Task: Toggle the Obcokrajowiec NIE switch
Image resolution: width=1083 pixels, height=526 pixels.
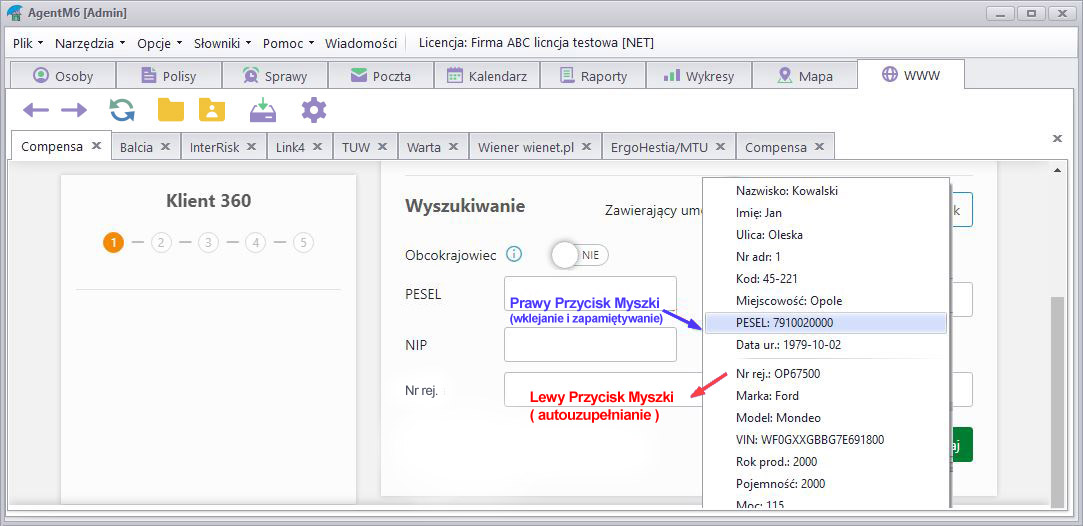Action: coord(580,255)
